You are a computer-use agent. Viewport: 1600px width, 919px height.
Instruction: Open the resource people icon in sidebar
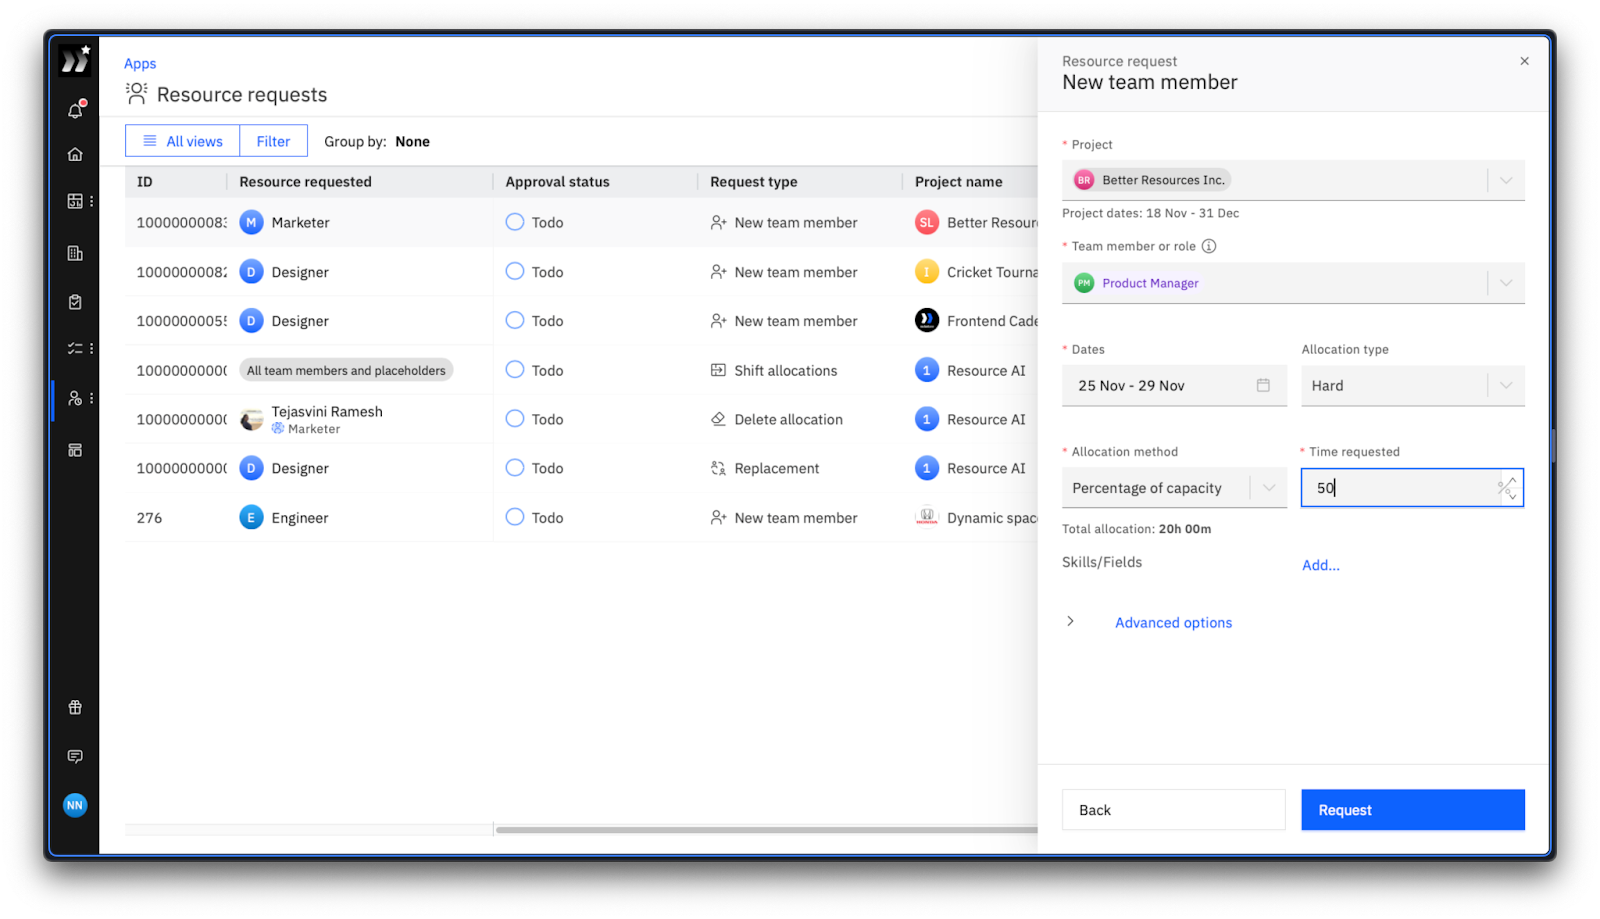[x=75, y=398]
